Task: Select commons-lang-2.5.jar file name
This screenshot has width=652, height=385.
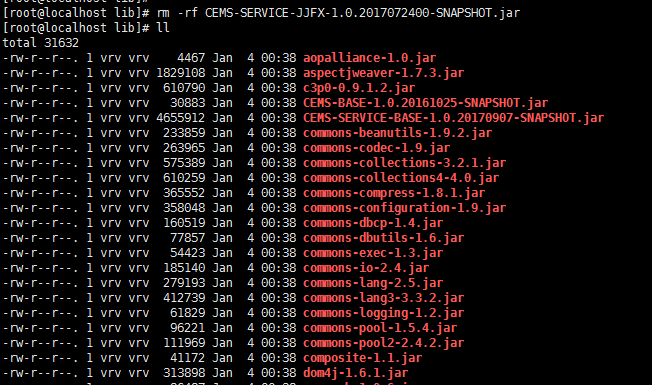Action: [373, 283]
